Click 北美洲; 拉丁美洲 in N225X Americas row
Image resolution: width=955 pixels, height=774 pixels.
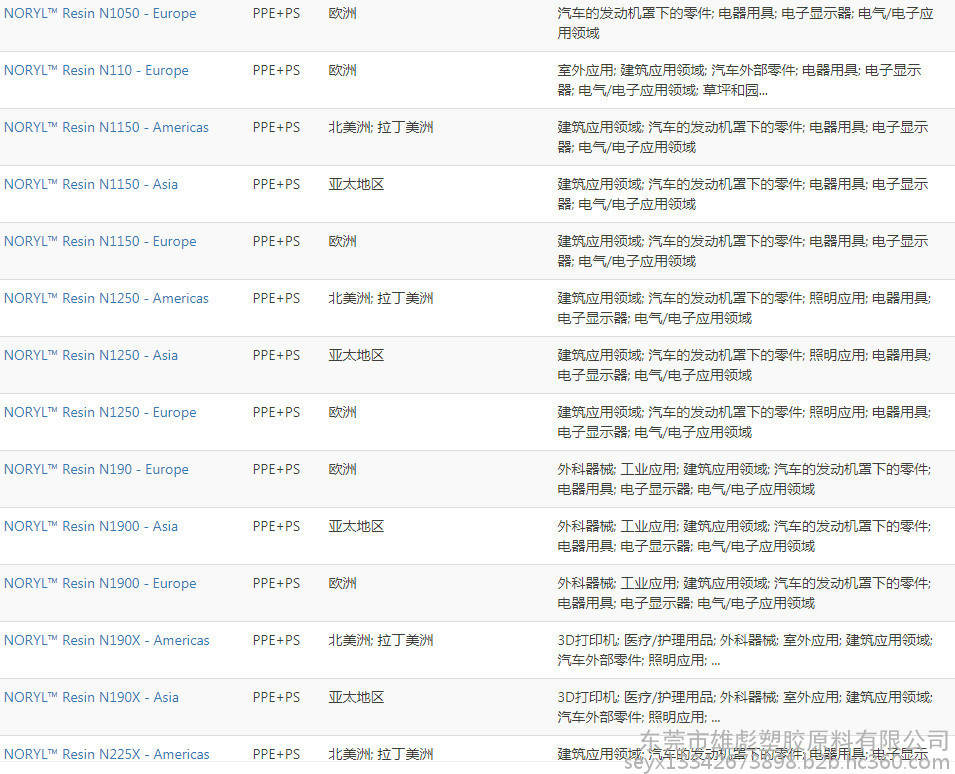pos(381,755)
